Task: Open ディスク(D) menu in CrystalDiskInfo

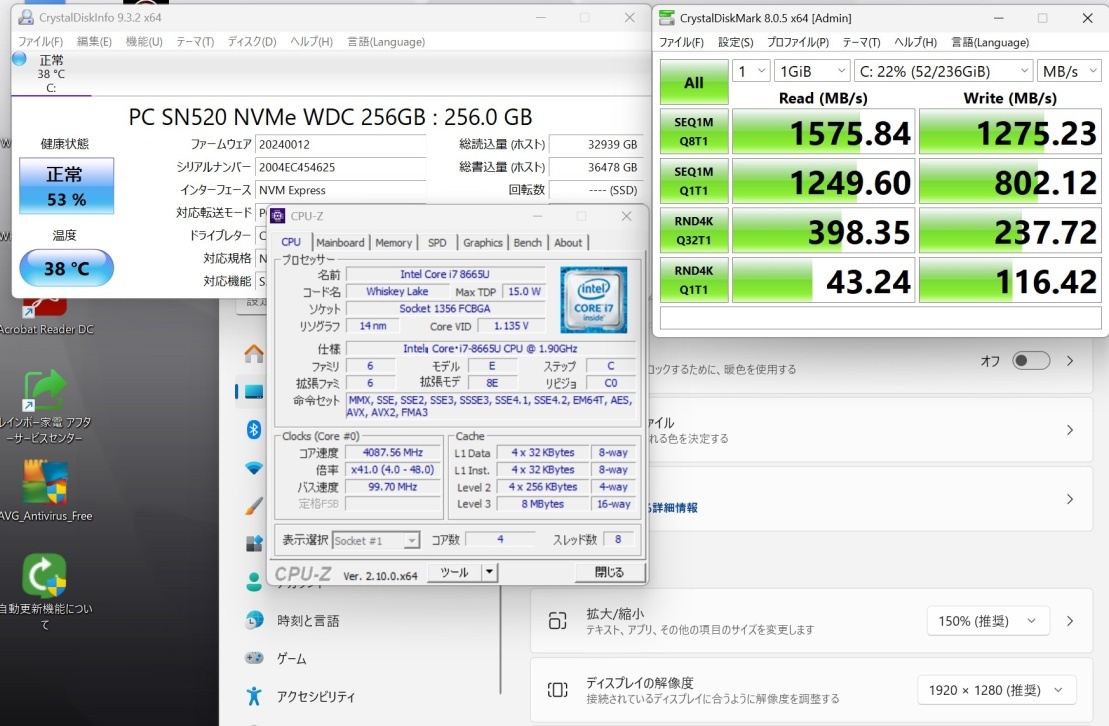Action: [x=252, y=42]
